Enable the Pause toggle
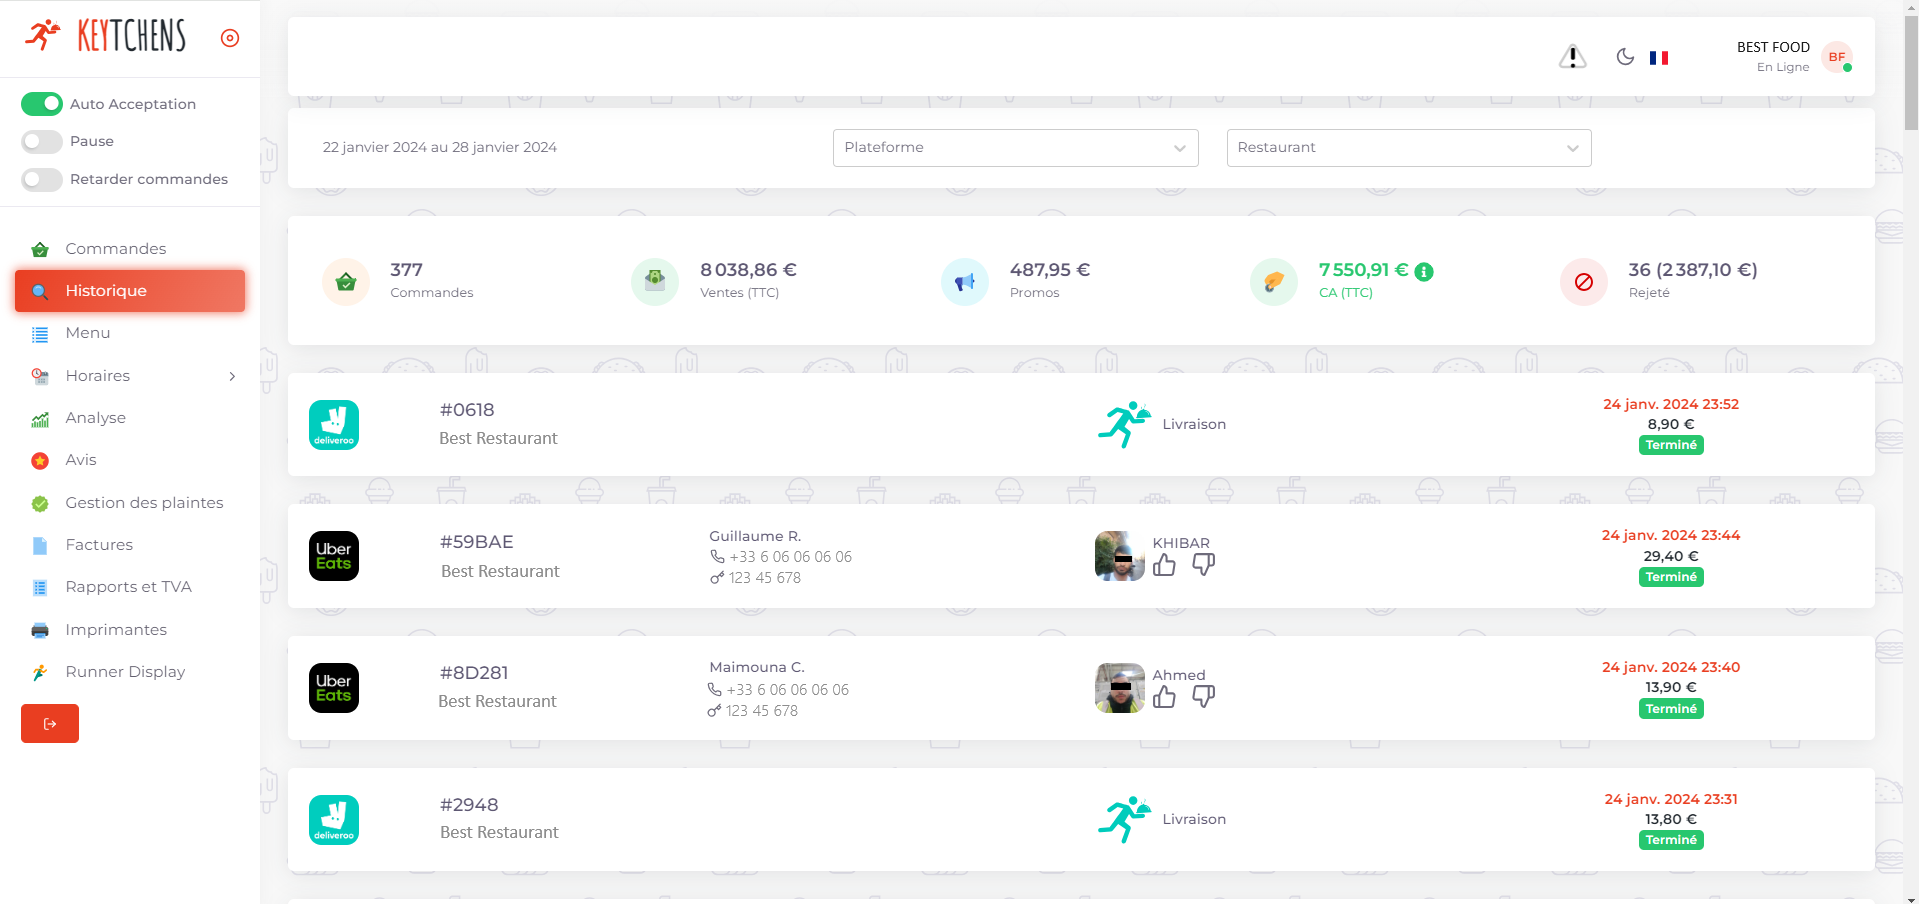The image size is (1919, 904). tap(42, 141)
